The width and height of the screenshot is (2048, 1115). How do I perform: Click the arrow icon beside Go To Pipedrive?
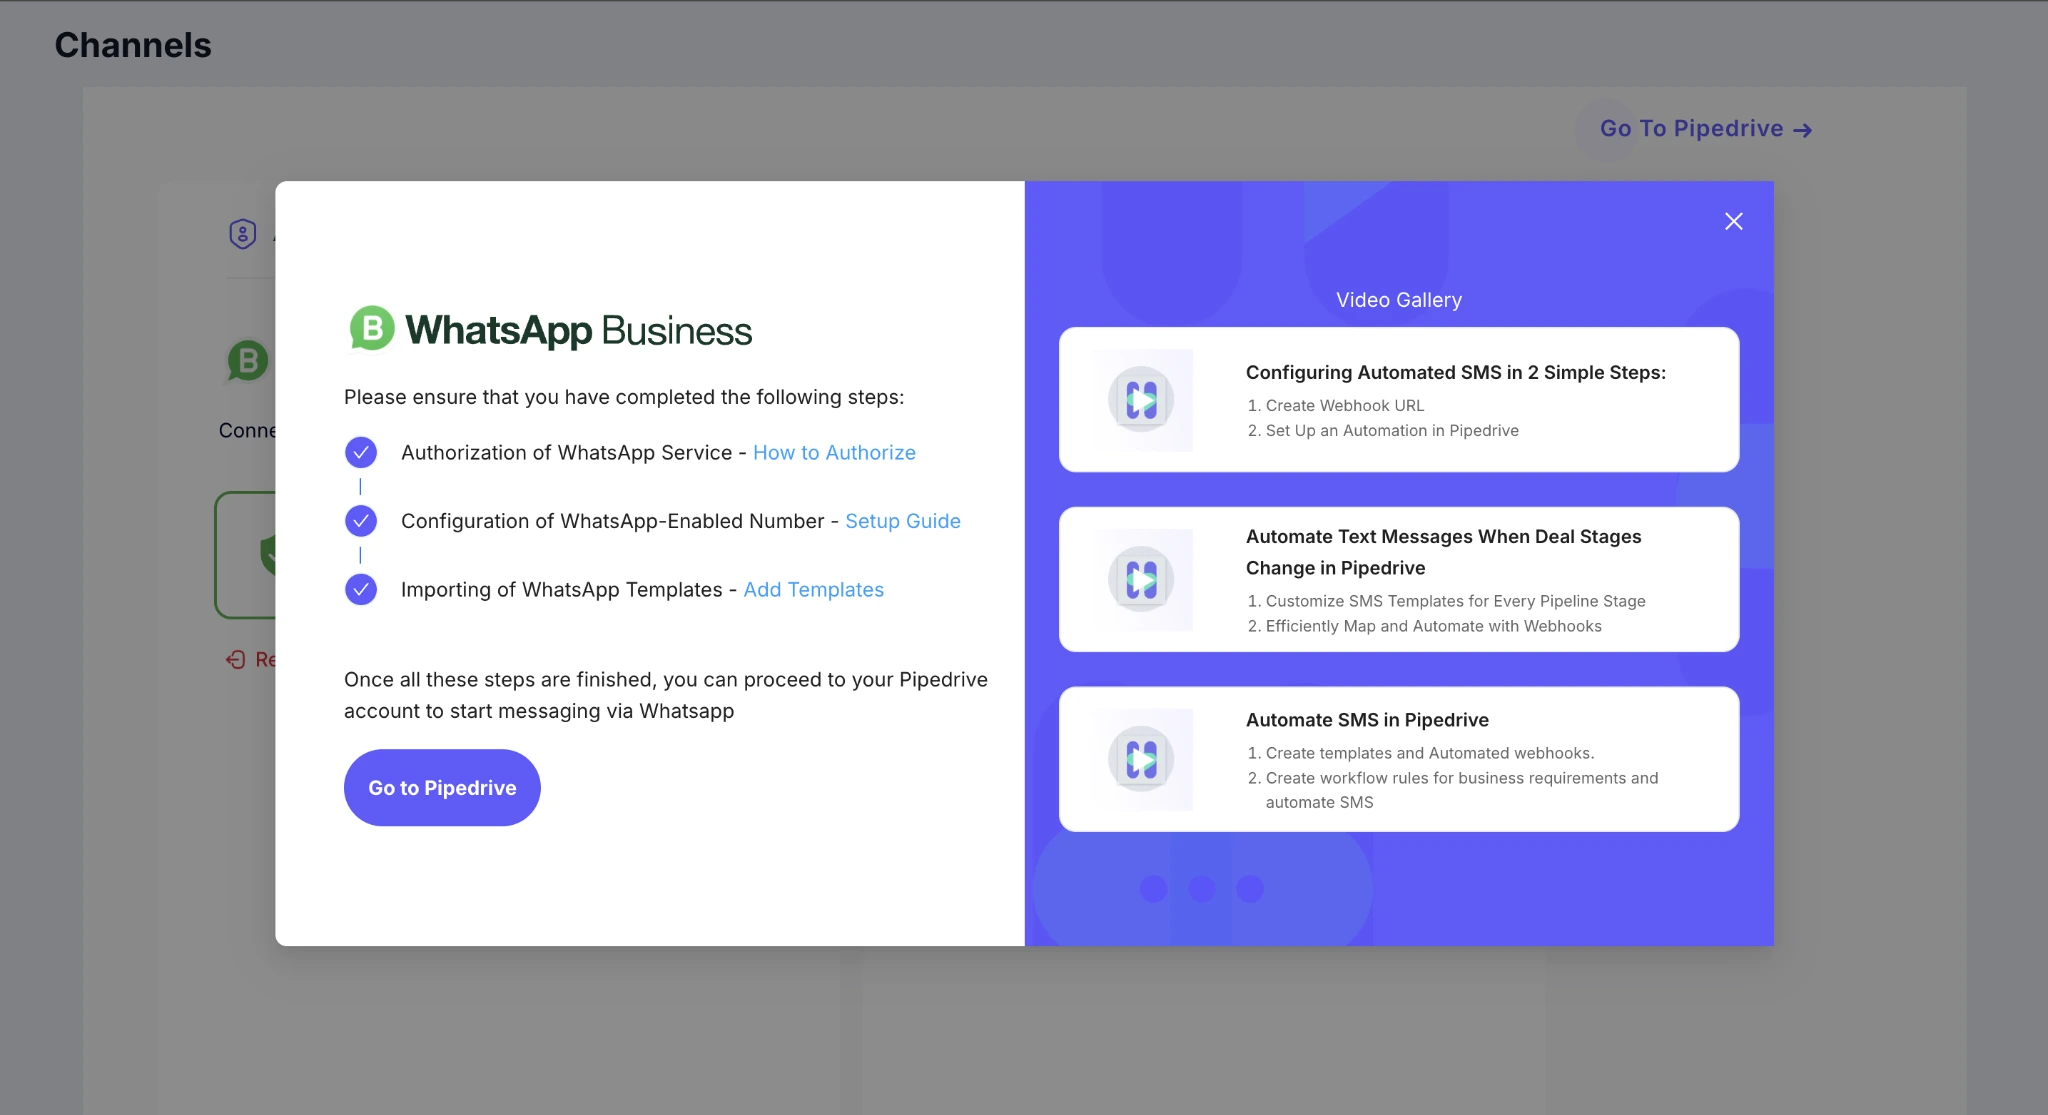point(1802,130)
